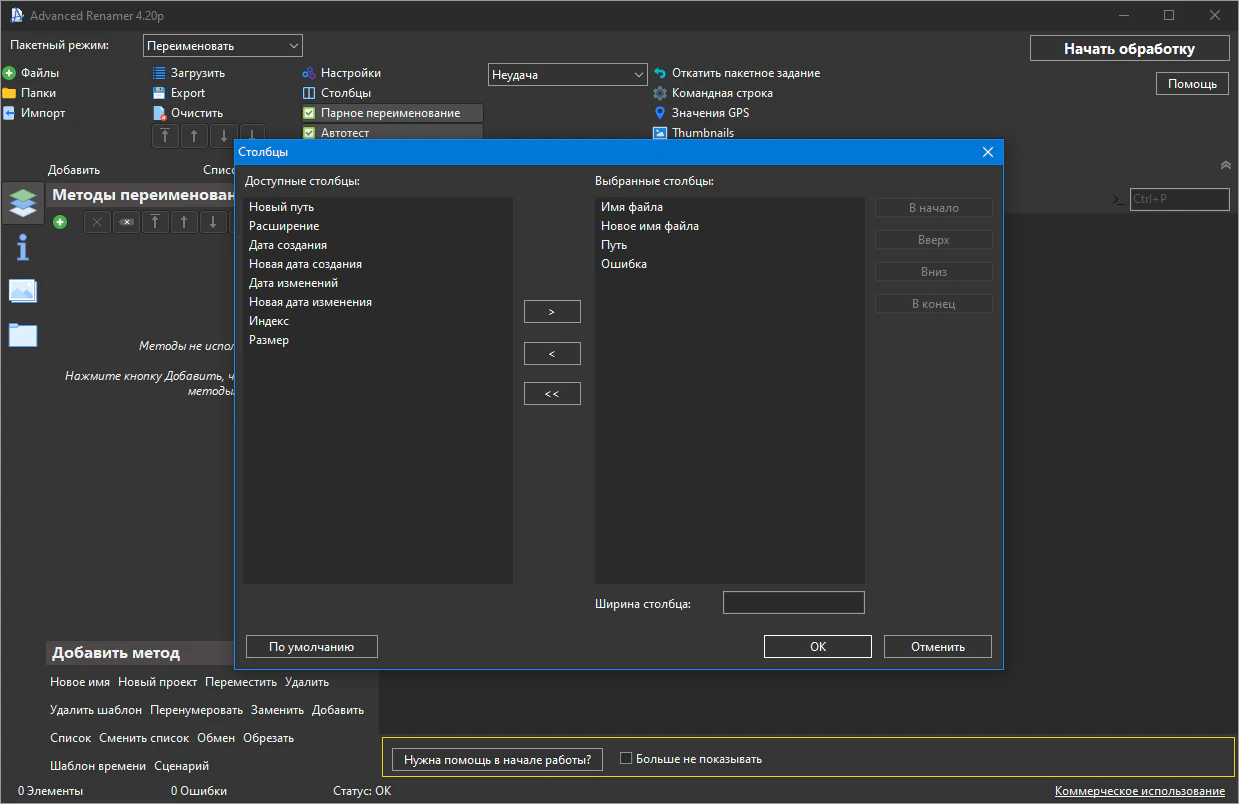Select Расширение in available columns
Screen dimensions: 1239x804
point(284,226)
